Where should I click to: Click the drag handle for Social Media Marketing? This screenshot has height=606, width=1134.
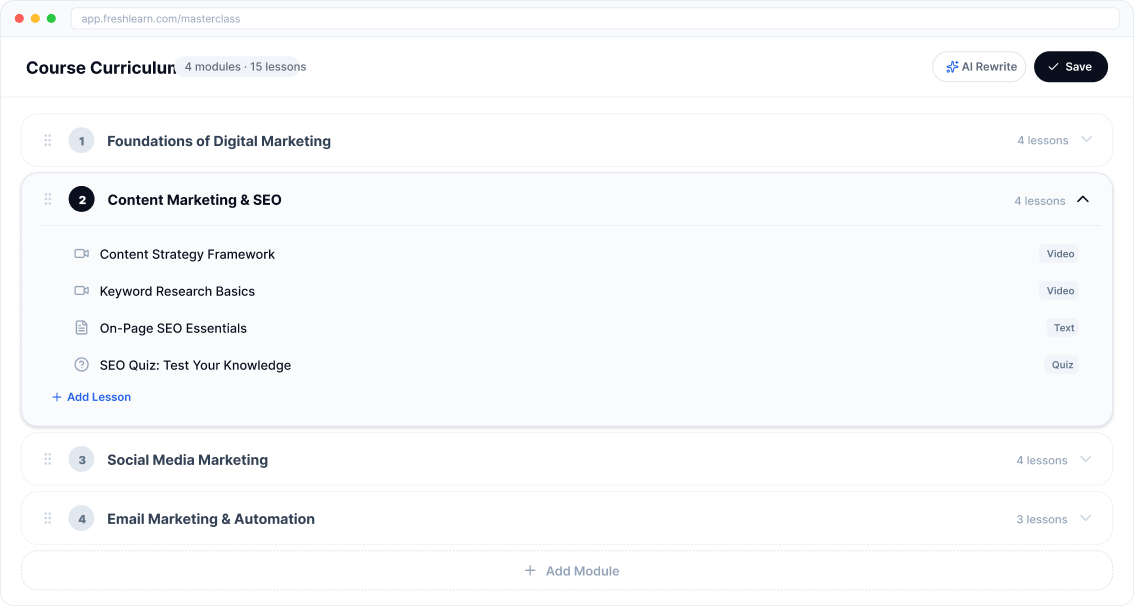(47, 459)
